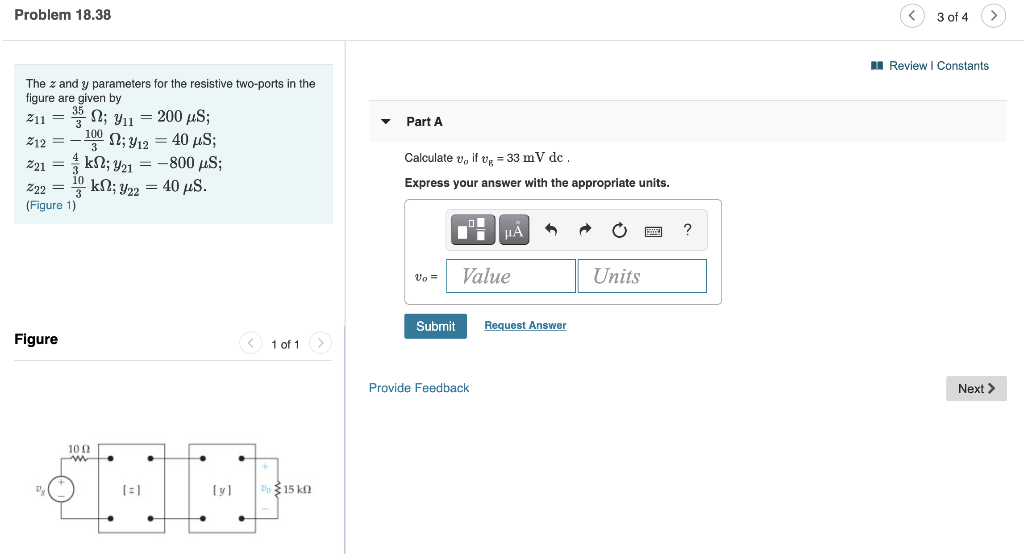Go to next problem via top-right chevron
The width and height of the screenshot is (1024, 554).
[993, 16]
